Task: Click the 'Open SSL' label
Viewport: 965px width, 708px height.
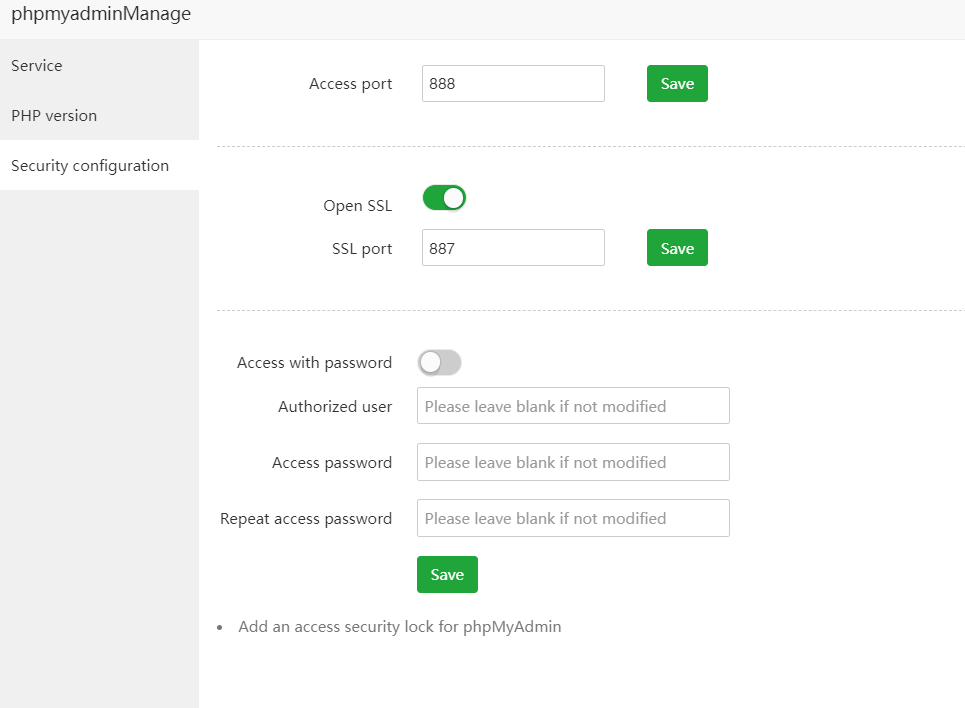Action: 357,206
